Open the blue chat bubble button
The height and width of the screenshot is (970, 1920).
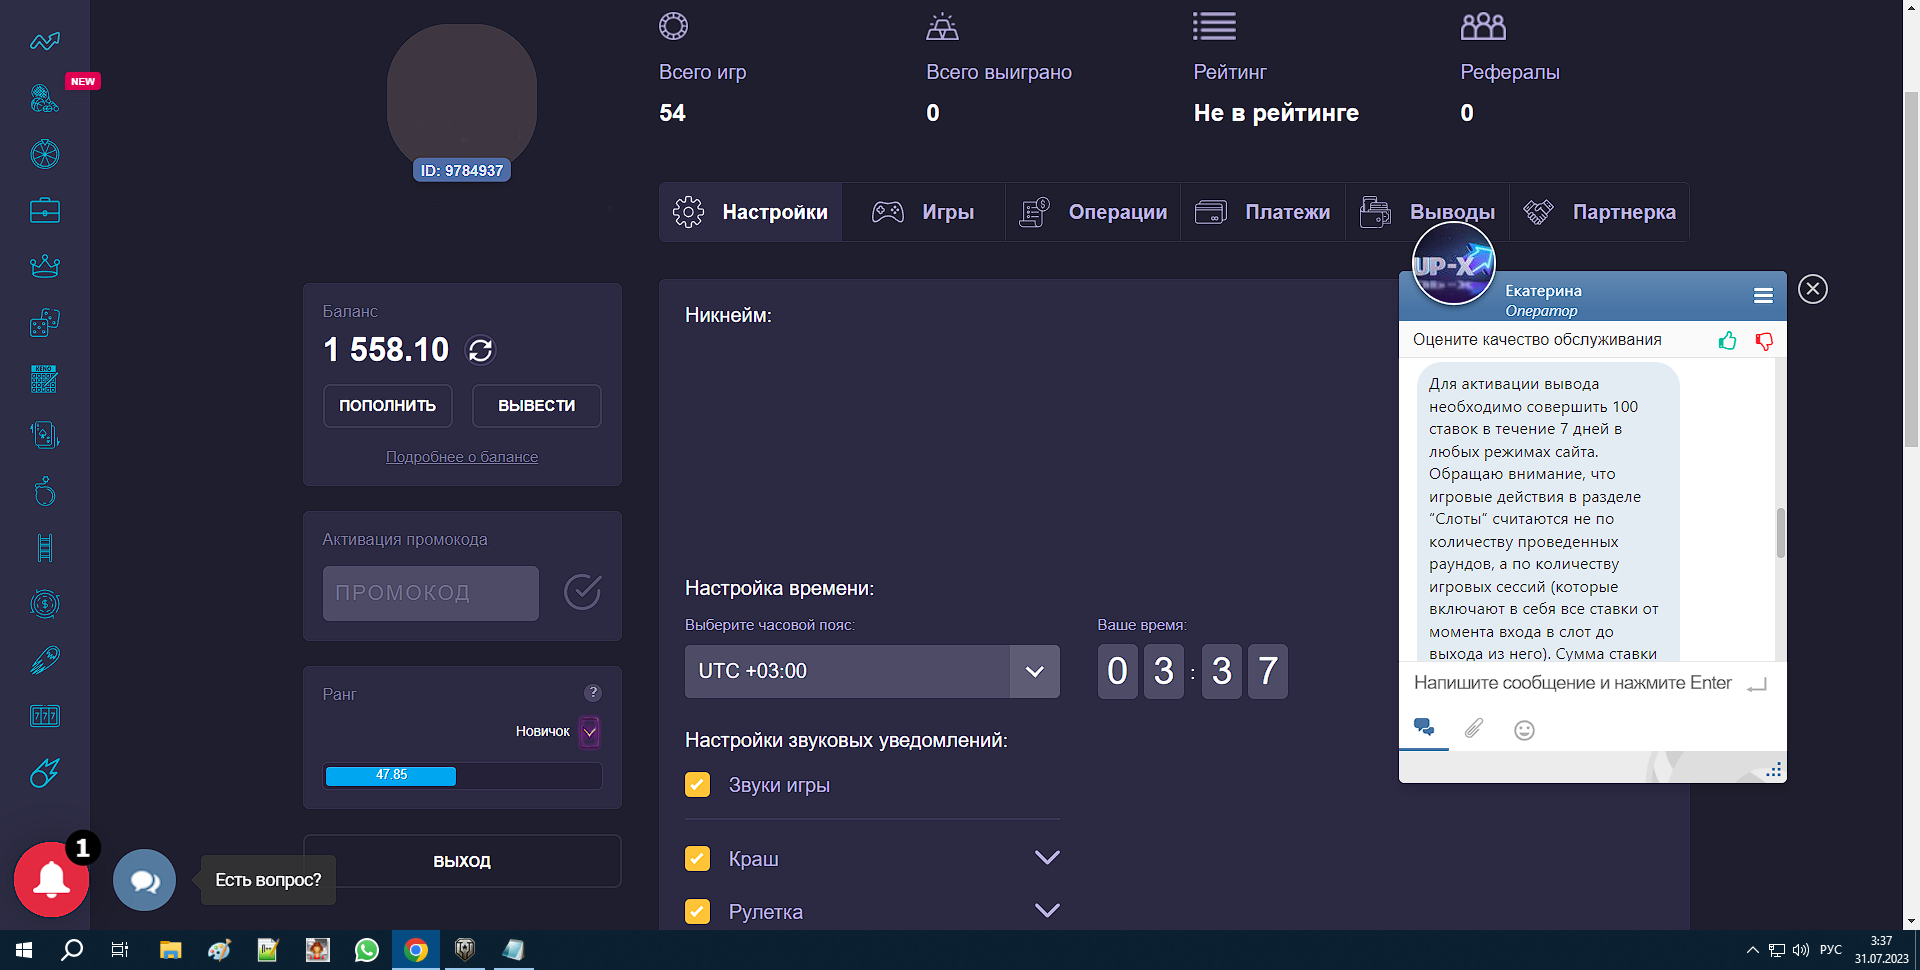pos(144,880)
